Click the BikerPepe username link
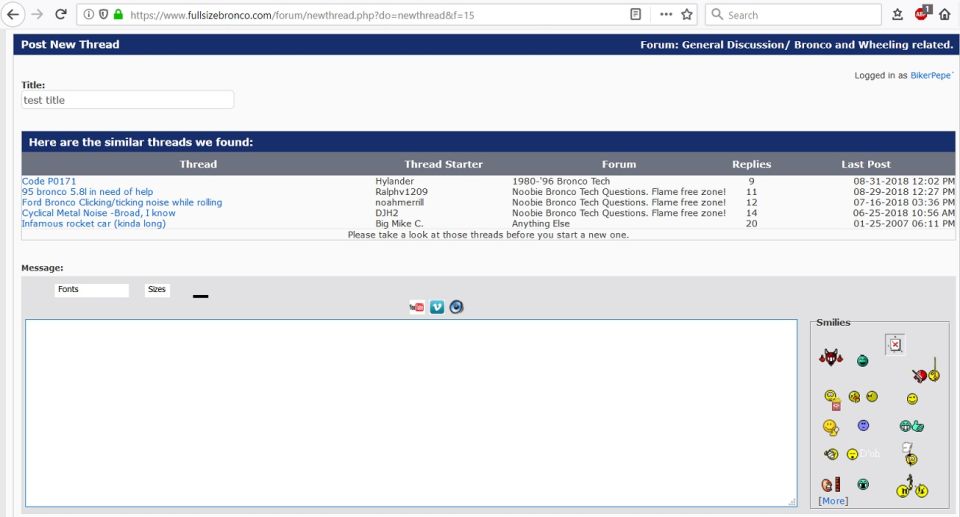Screen dimensions: 960x517 pos(931,75)
